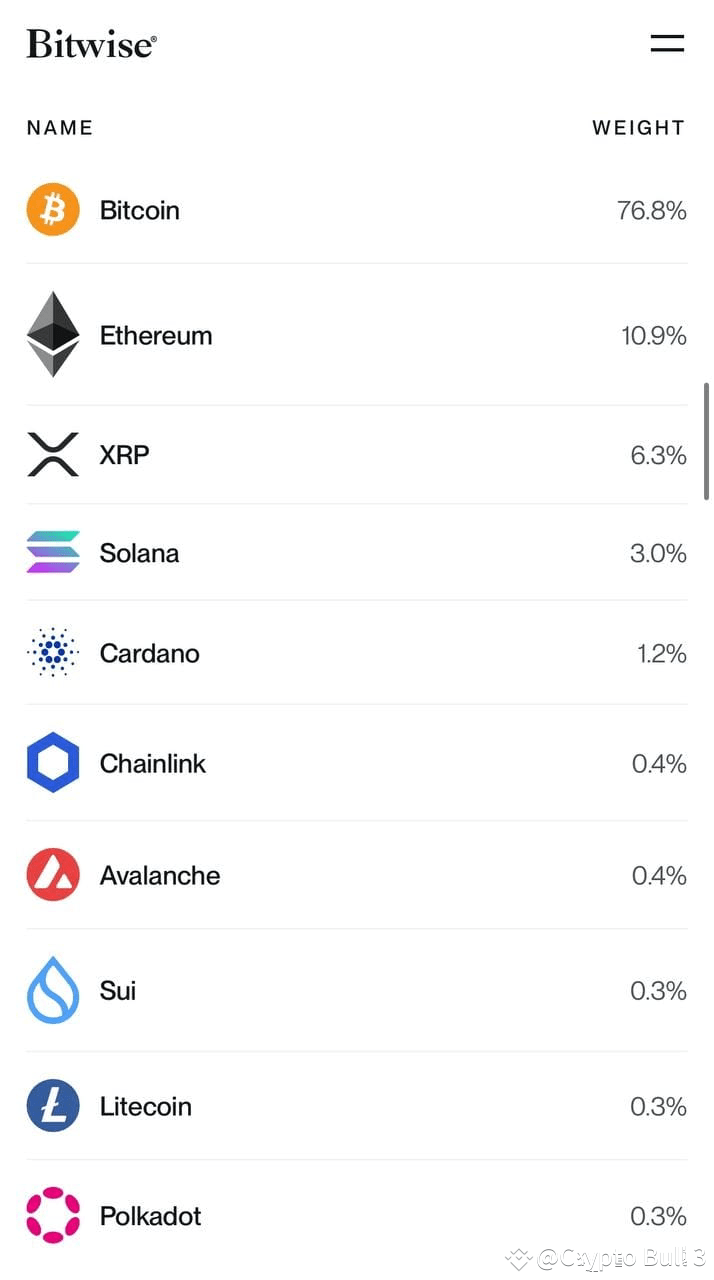
Task: Click the Solana gradient icon
Action: (x=52, y=553)
